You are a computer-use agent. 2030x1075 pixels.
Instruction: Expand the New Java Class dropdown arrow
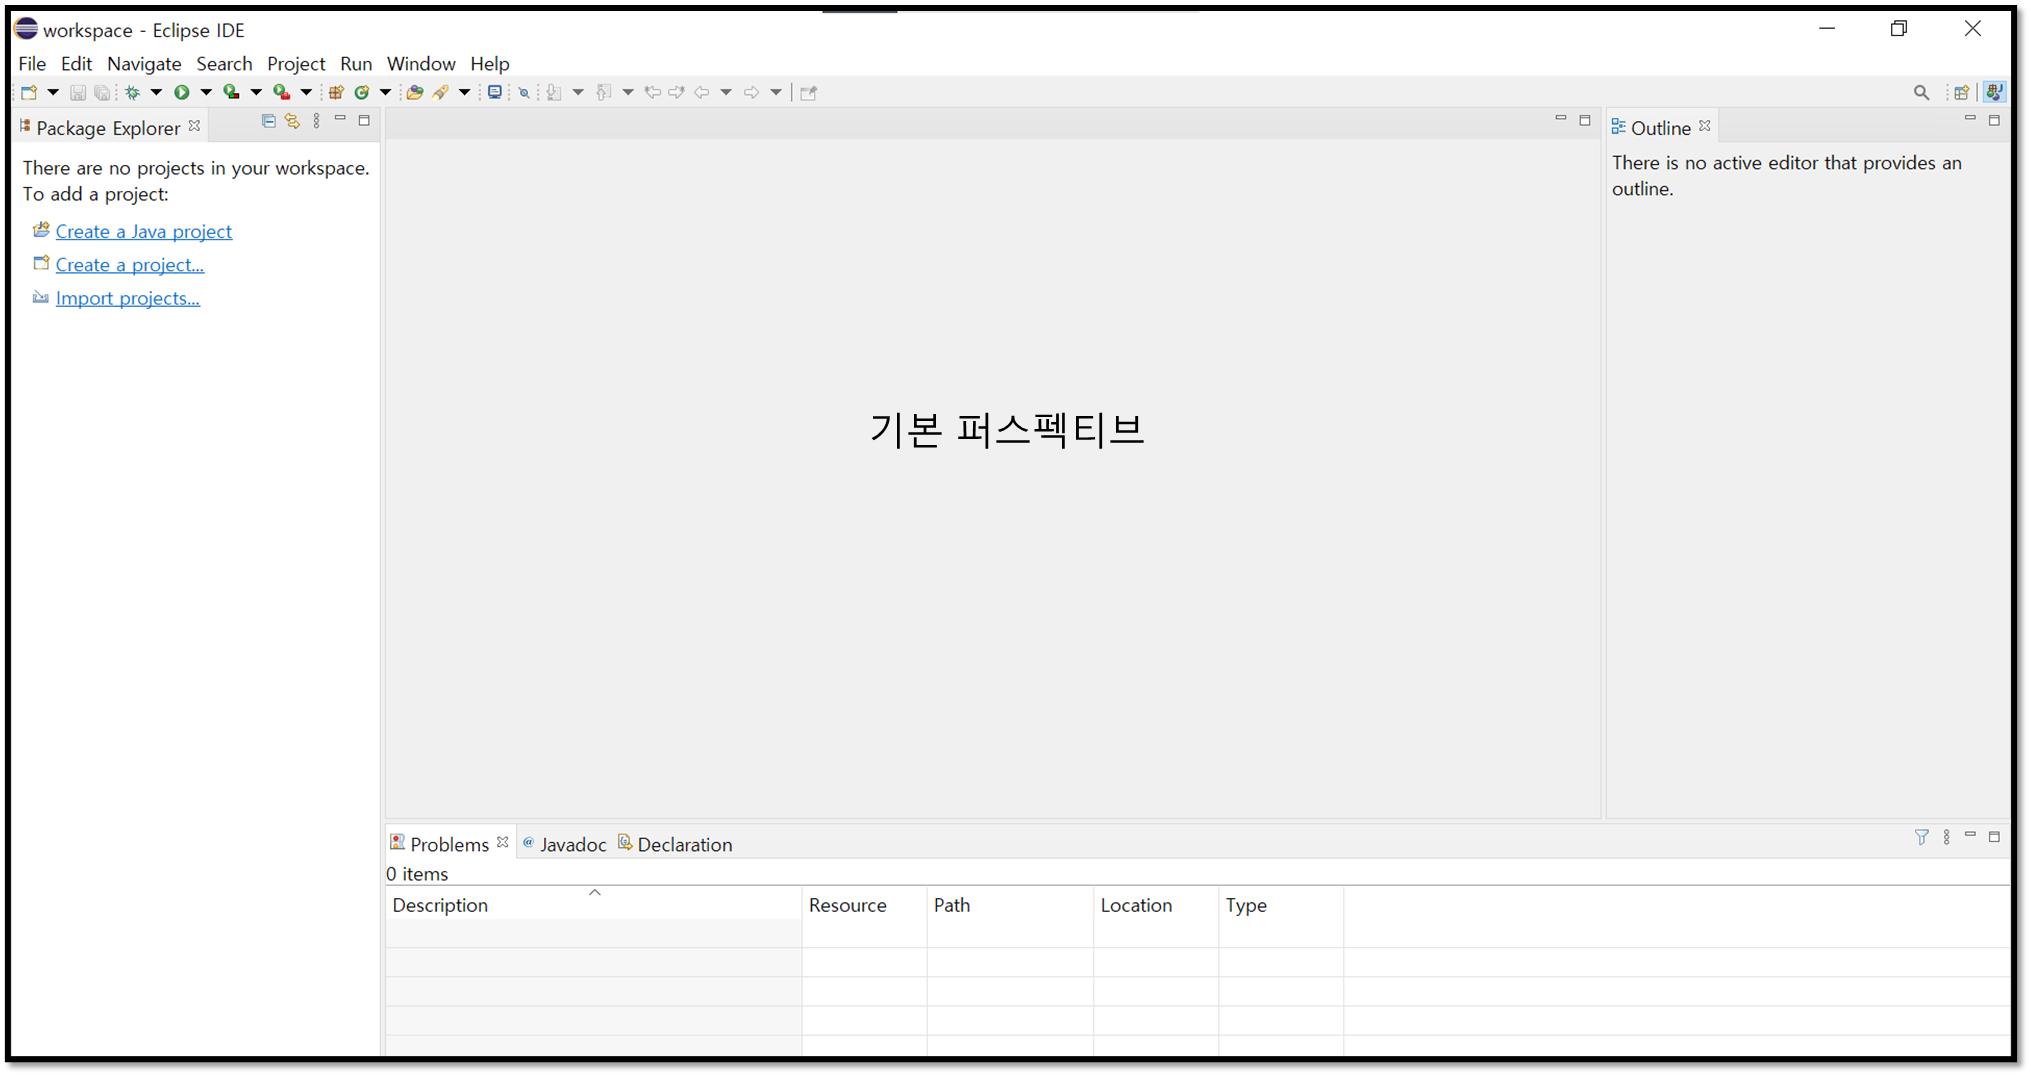[x=385, y=93]
